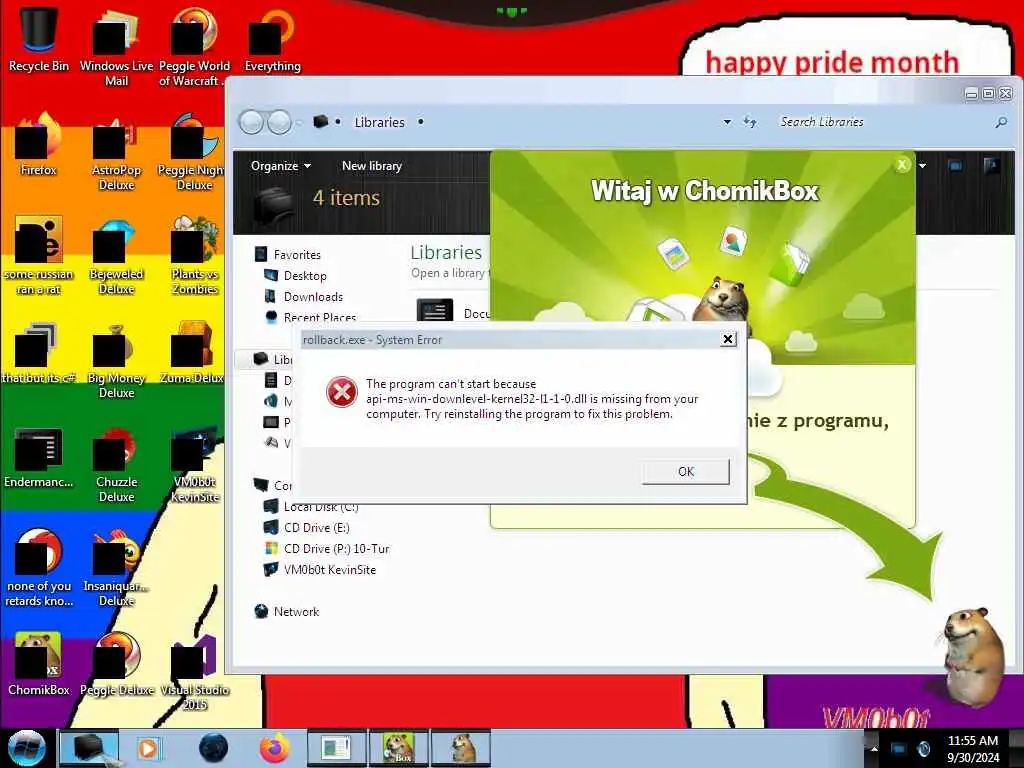Select Downloads under Favorites
This screenshot has width=1024, height=768.
point(313,296)
